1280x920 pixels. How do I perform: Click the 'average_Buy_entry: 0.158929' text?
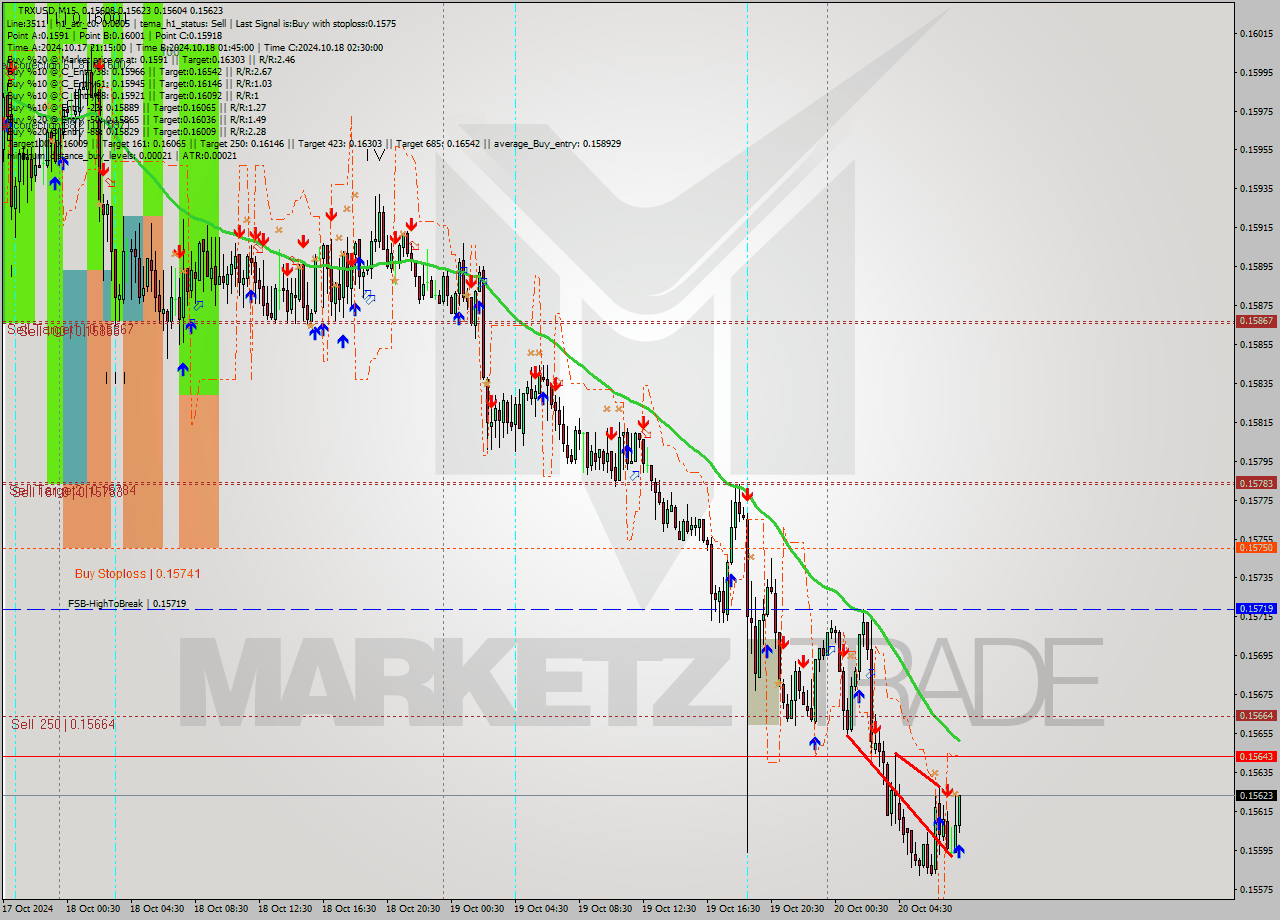556,143
